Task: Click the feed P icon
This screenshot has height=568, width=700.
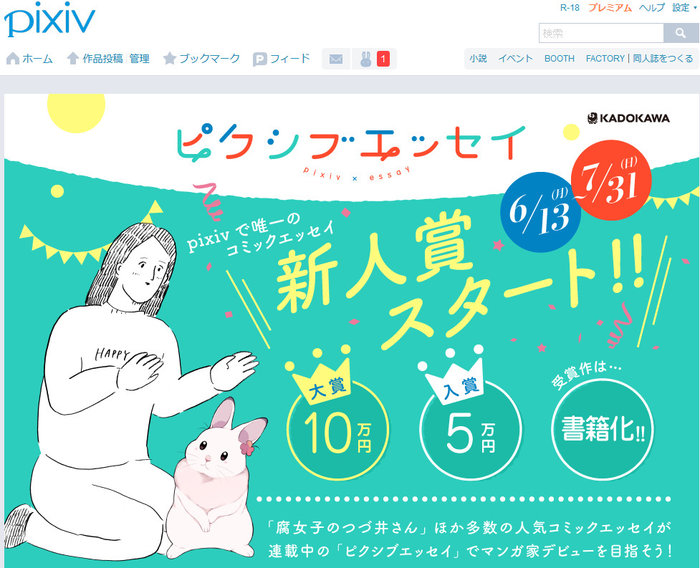Action: pyautogui.click(x=259, y=59)
